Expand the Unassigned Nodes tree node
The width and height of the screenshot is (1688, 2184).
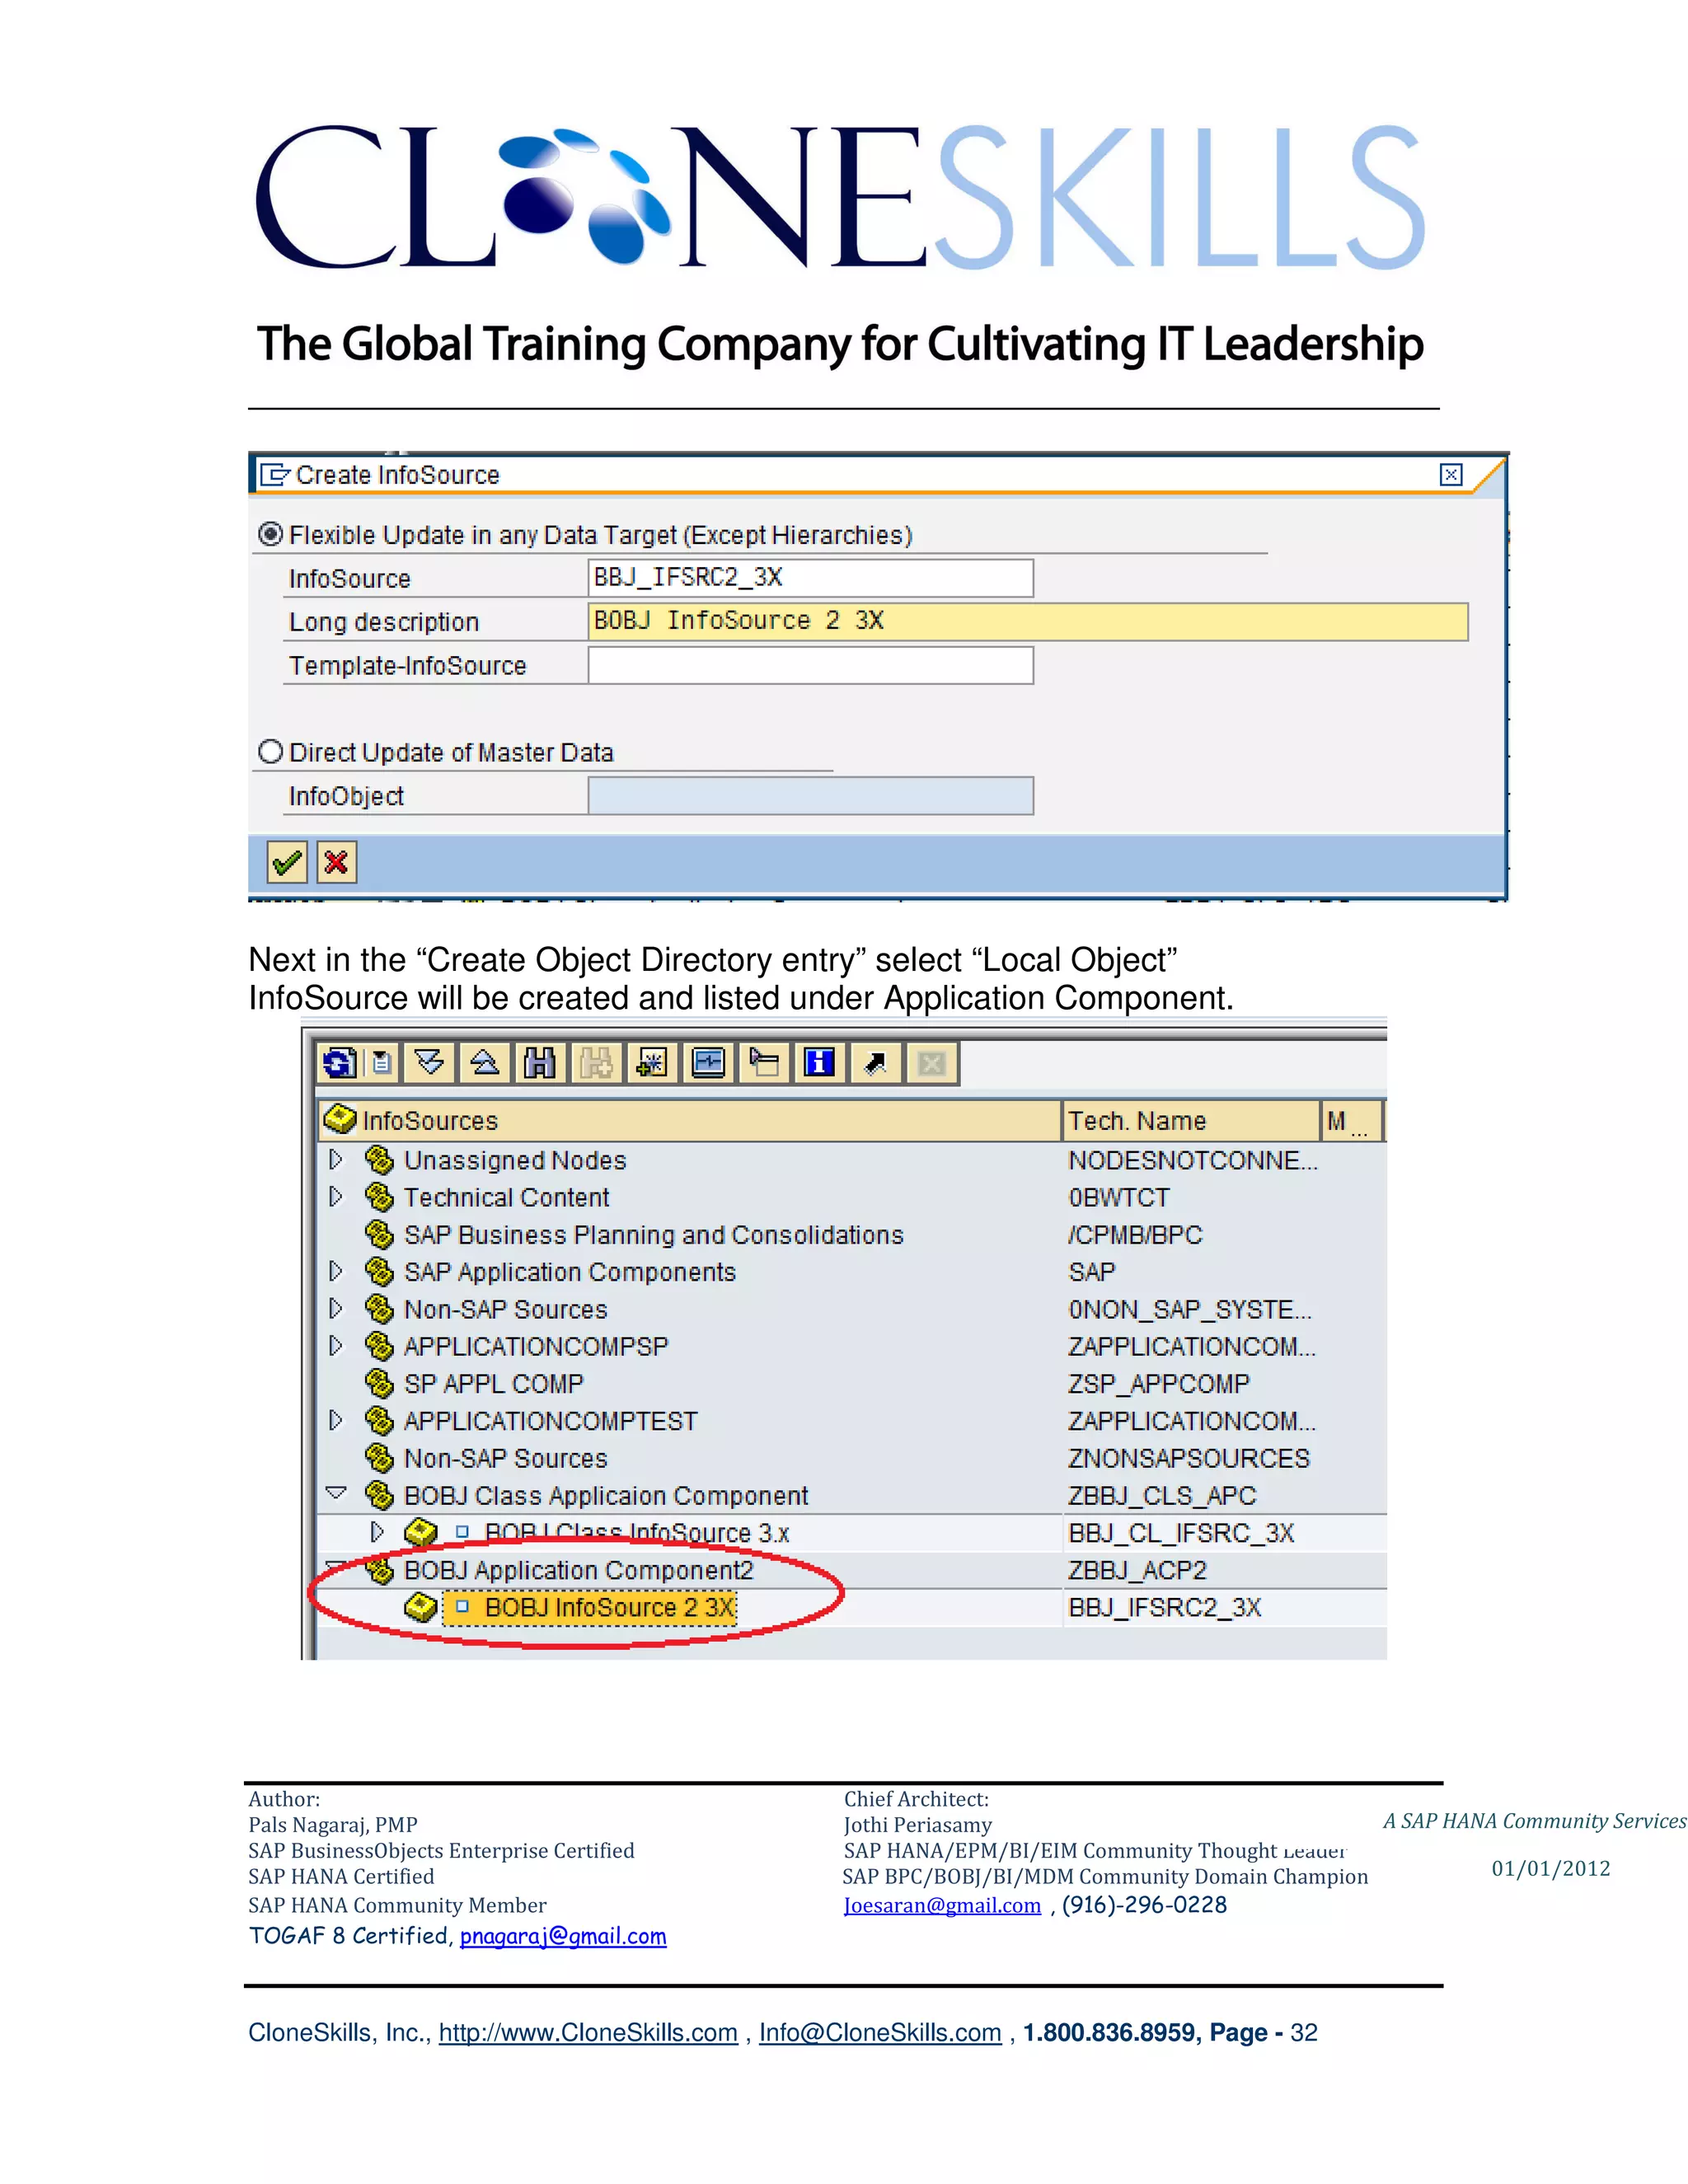[x=336, y=1159]
